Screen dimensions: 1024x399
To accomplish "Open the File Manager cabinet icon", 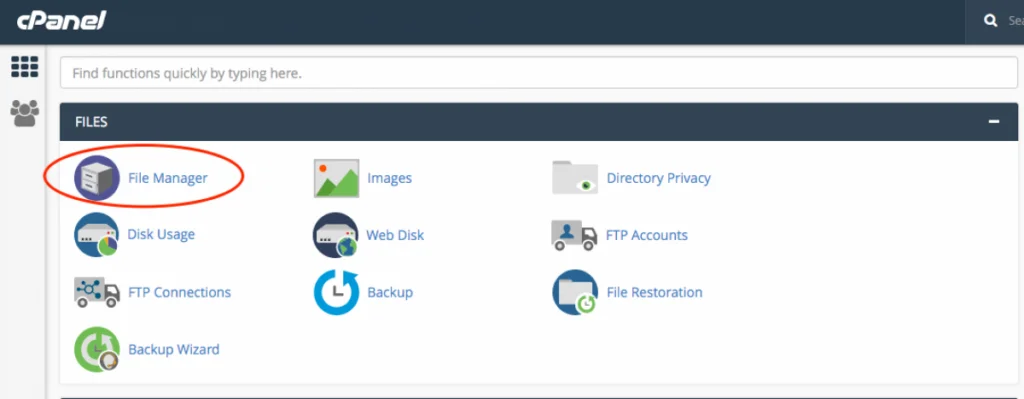I will click(97, 178).
